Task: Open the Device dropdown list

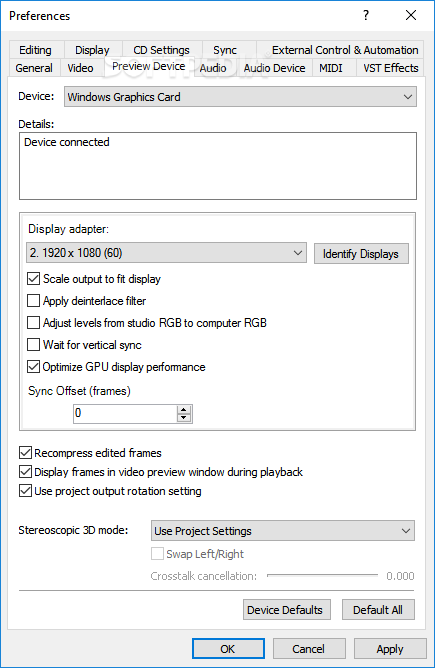Action: (240, 97)
